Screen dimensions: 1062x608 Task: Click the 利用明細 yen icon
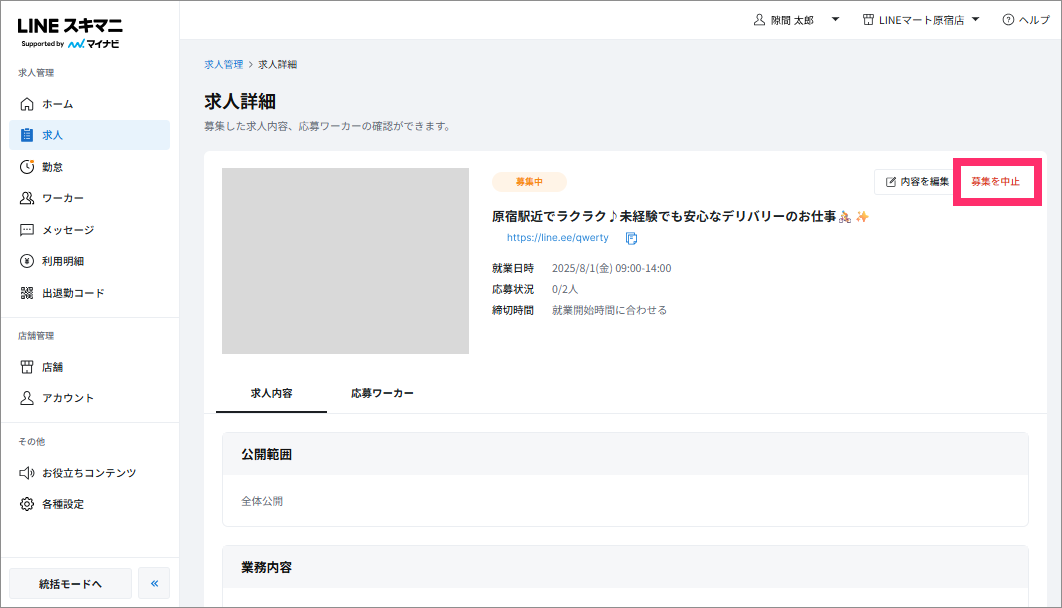[26, 261]
